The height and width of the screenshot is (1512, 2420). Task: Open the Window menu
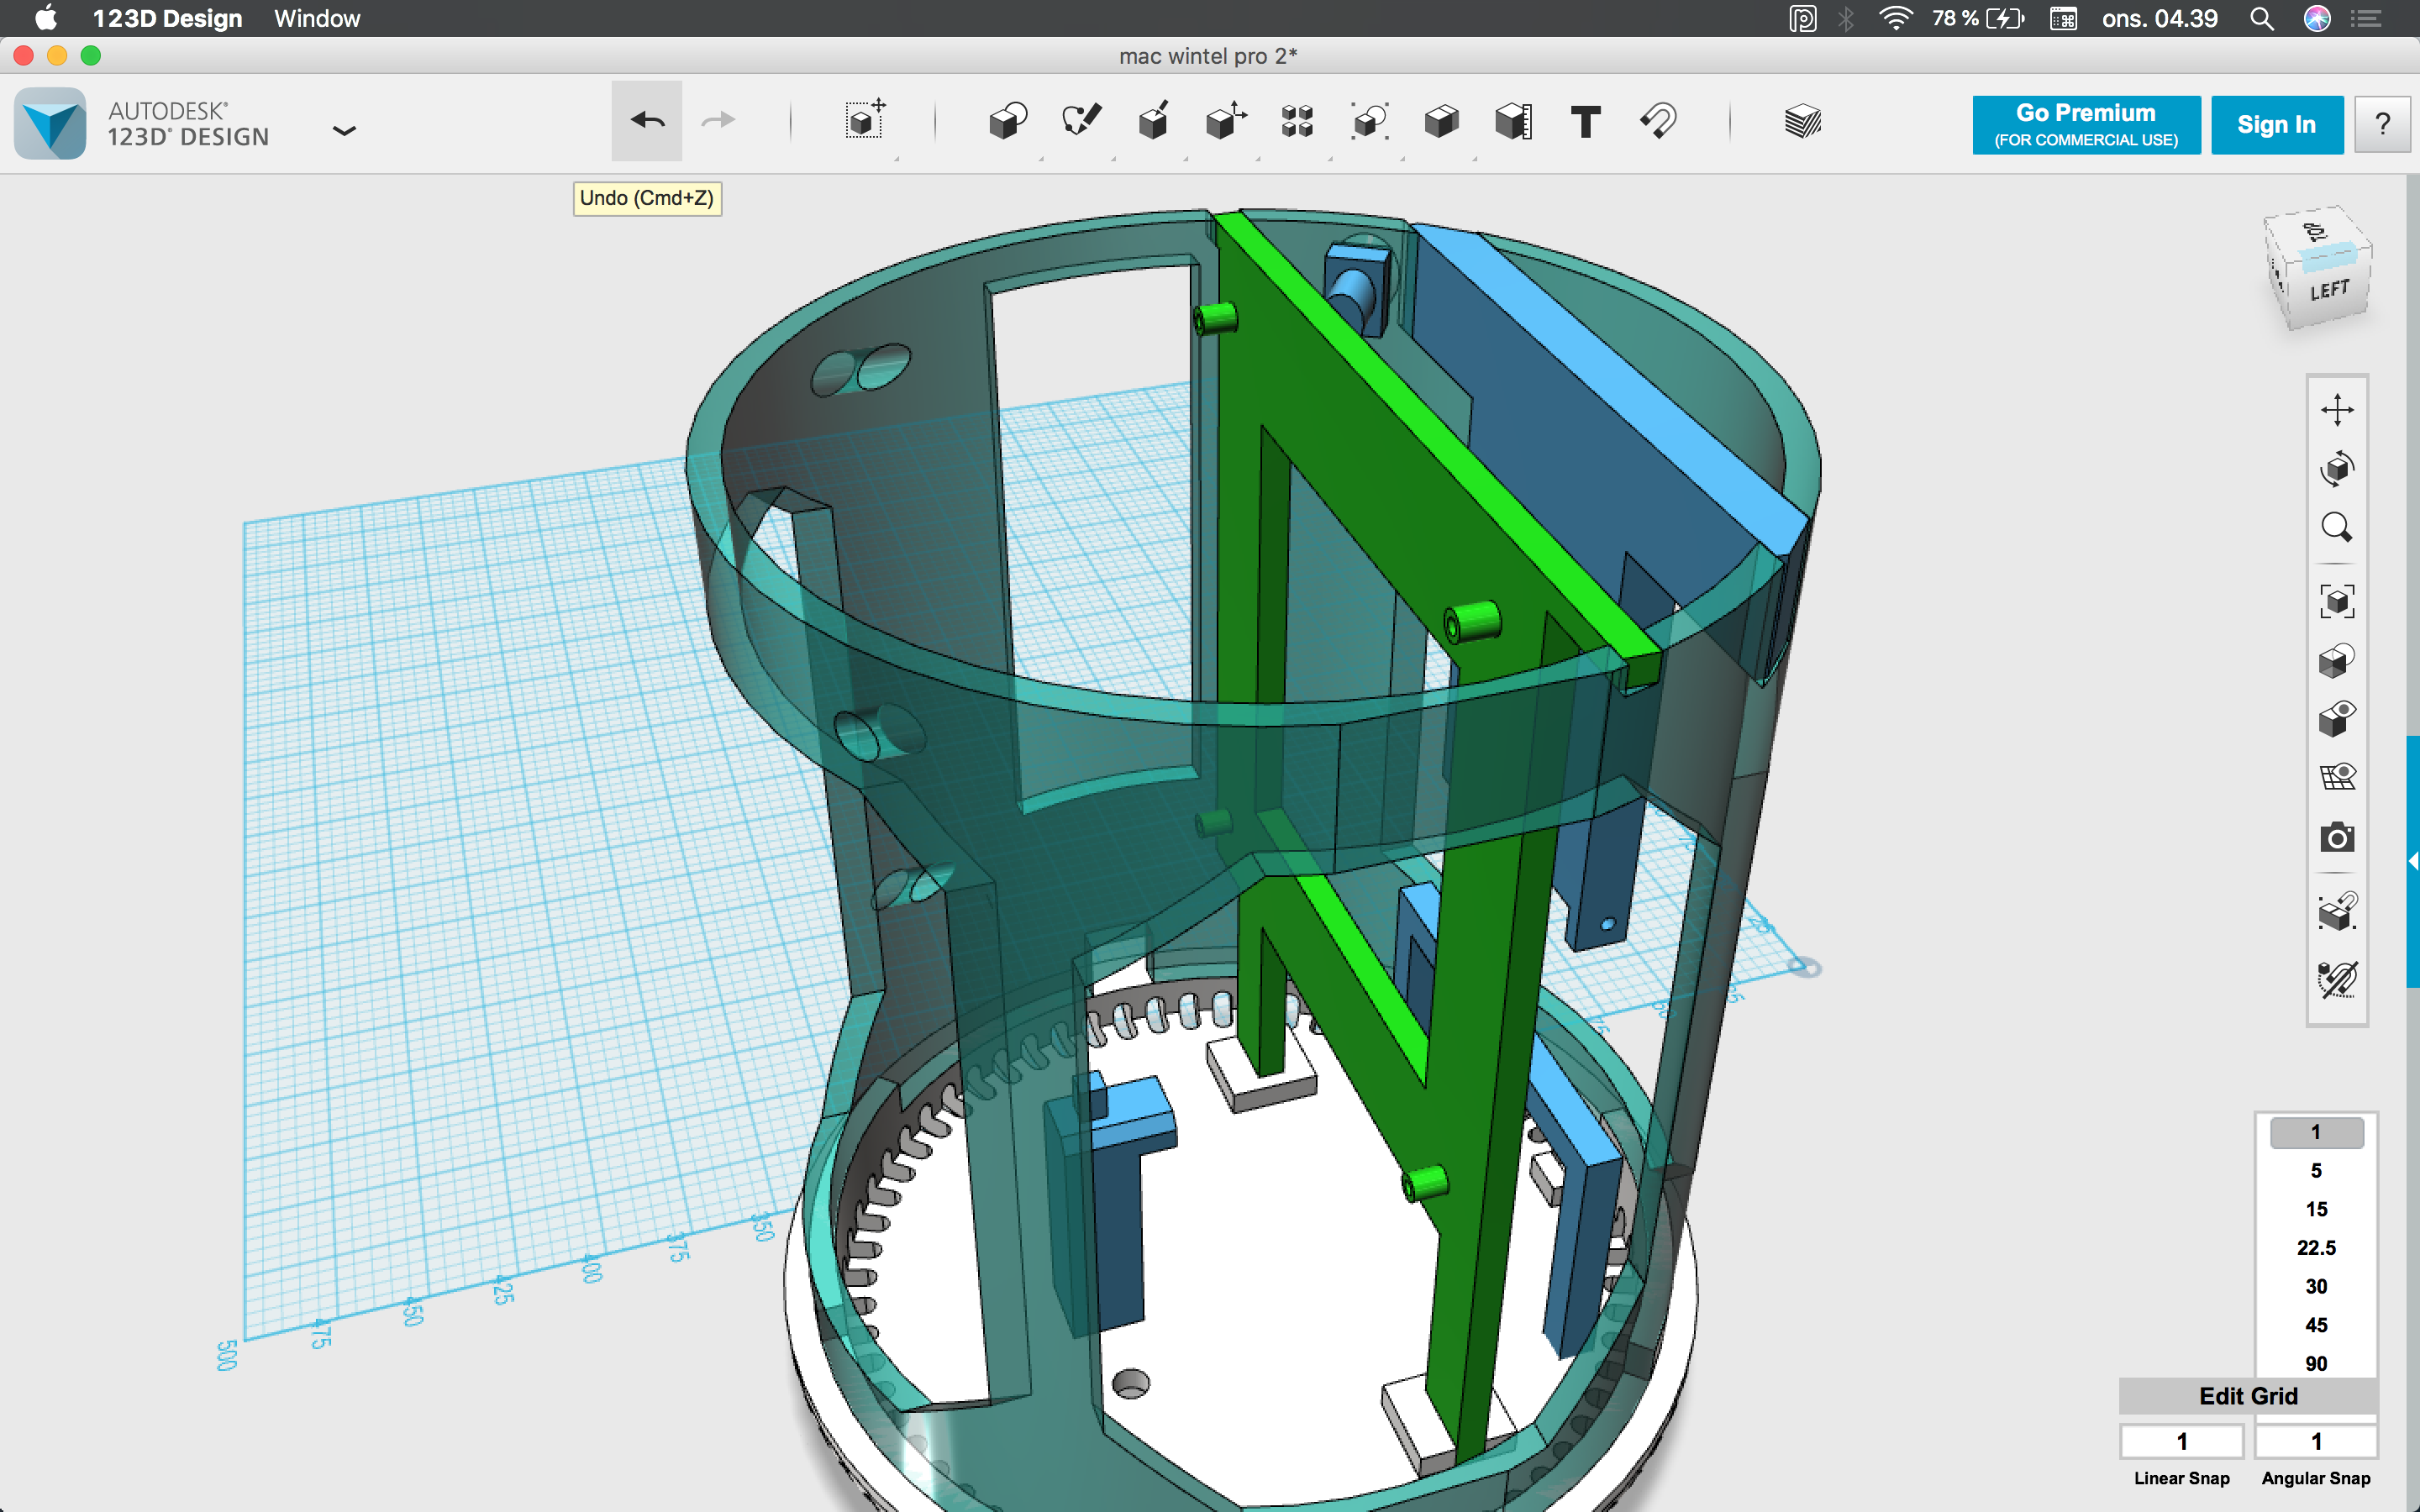317,18
